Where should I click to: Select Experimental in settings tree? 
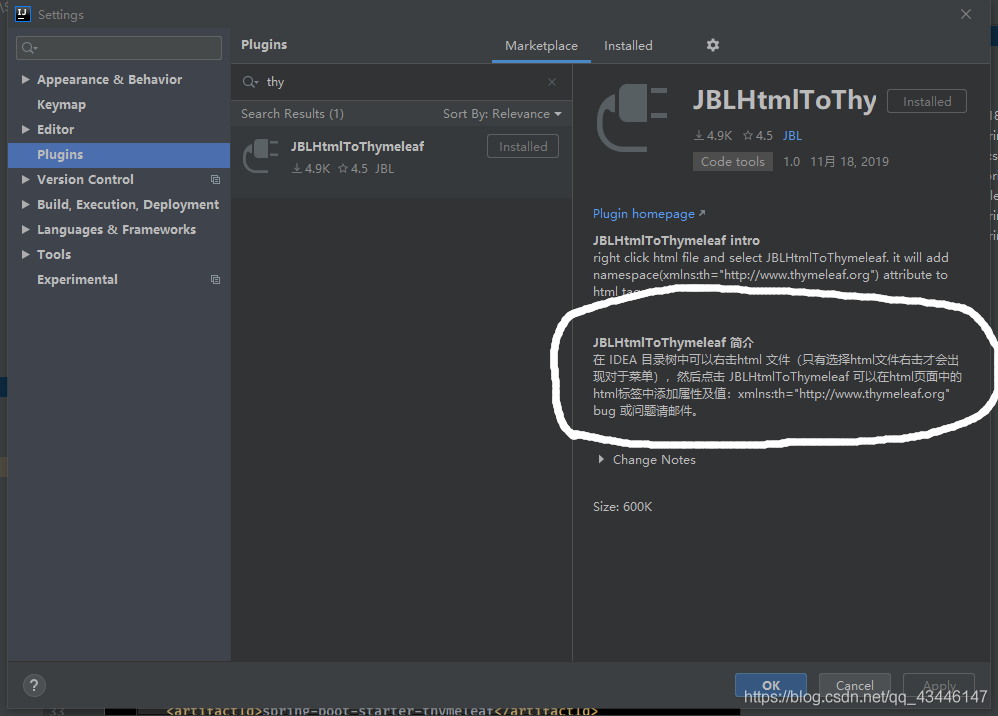click(x=77, y=279)
